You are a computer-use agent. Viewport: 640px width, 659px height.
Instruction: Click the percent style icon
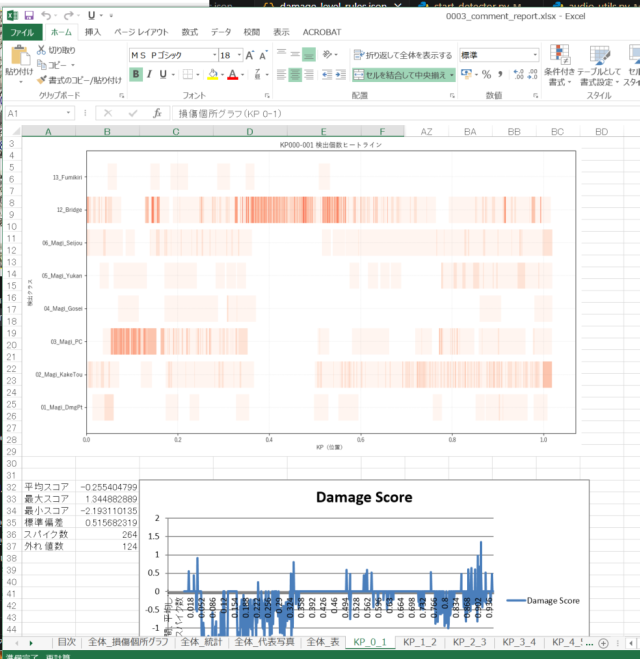click(x=486, y=74)
